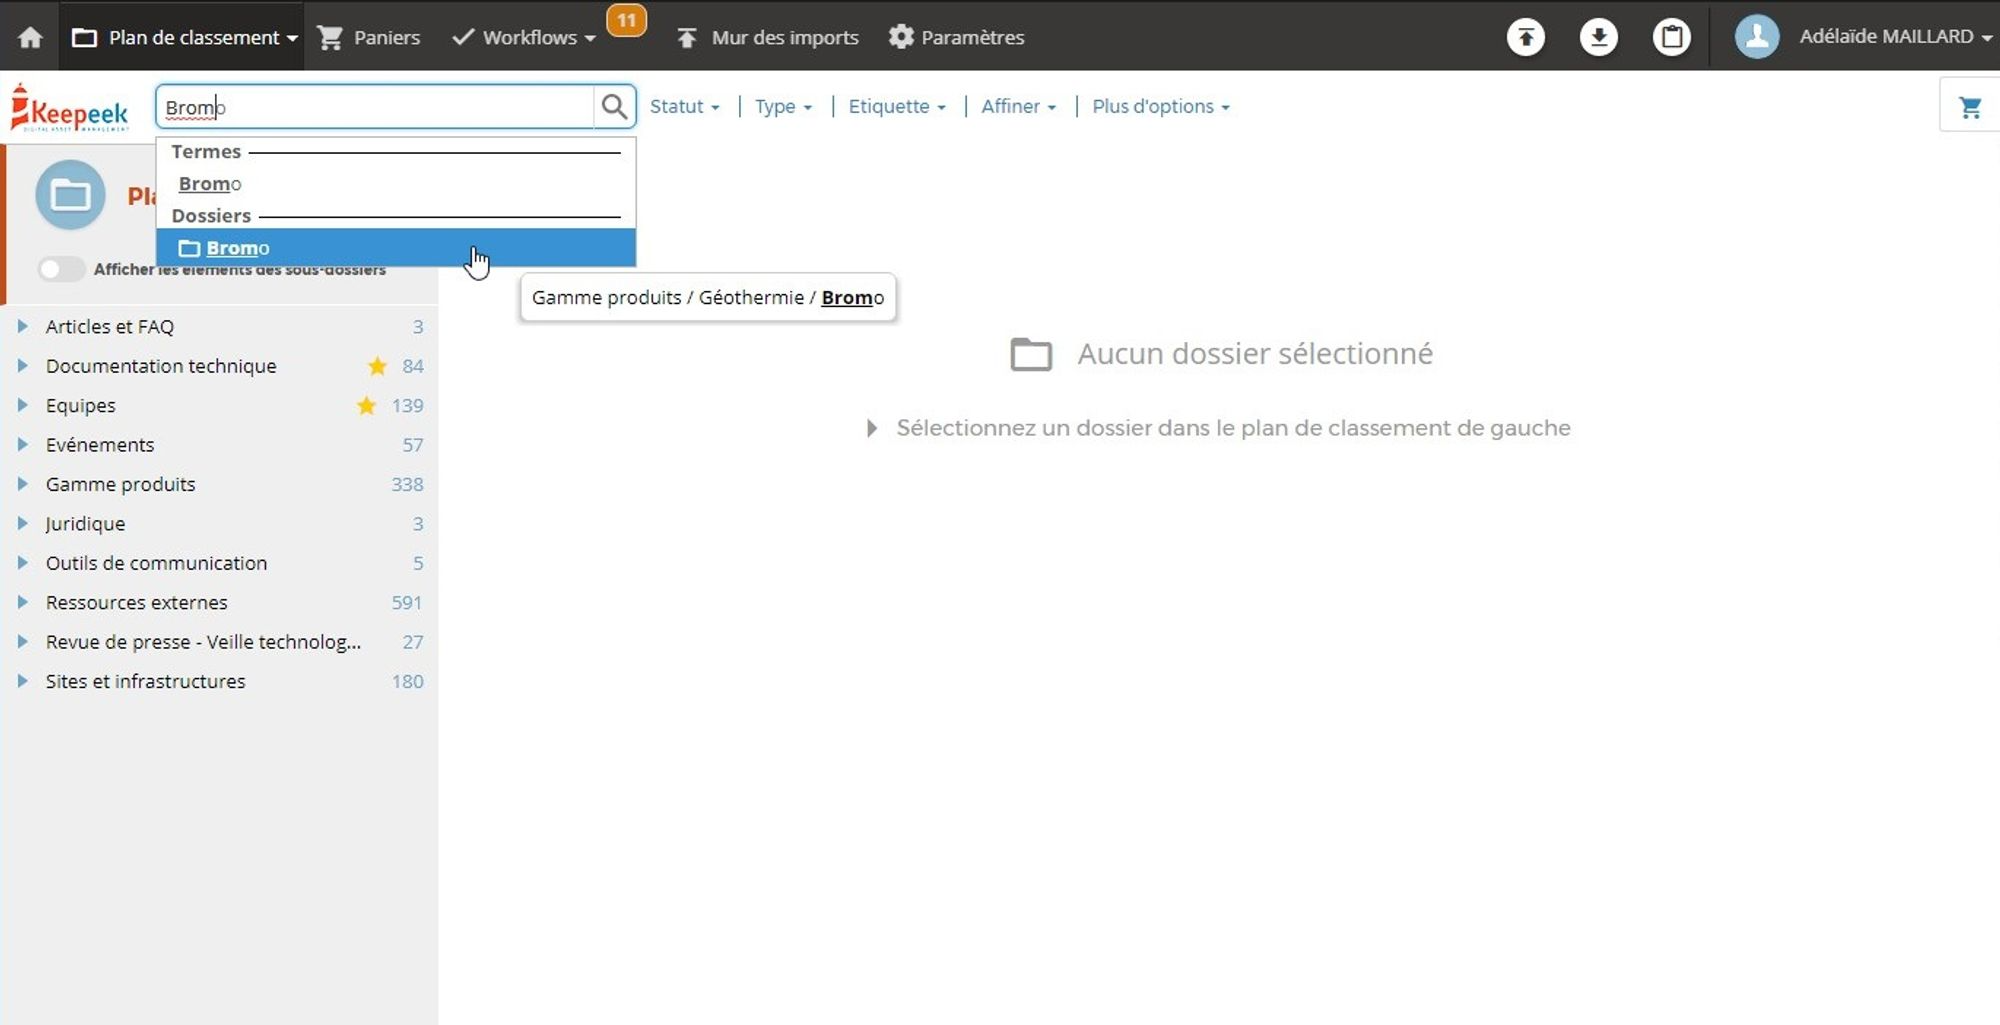Open Paniers via the shopping cart icon
Image resolution: width=2000 pixels, height=1025 pixels.
click(x=330, y=36)
